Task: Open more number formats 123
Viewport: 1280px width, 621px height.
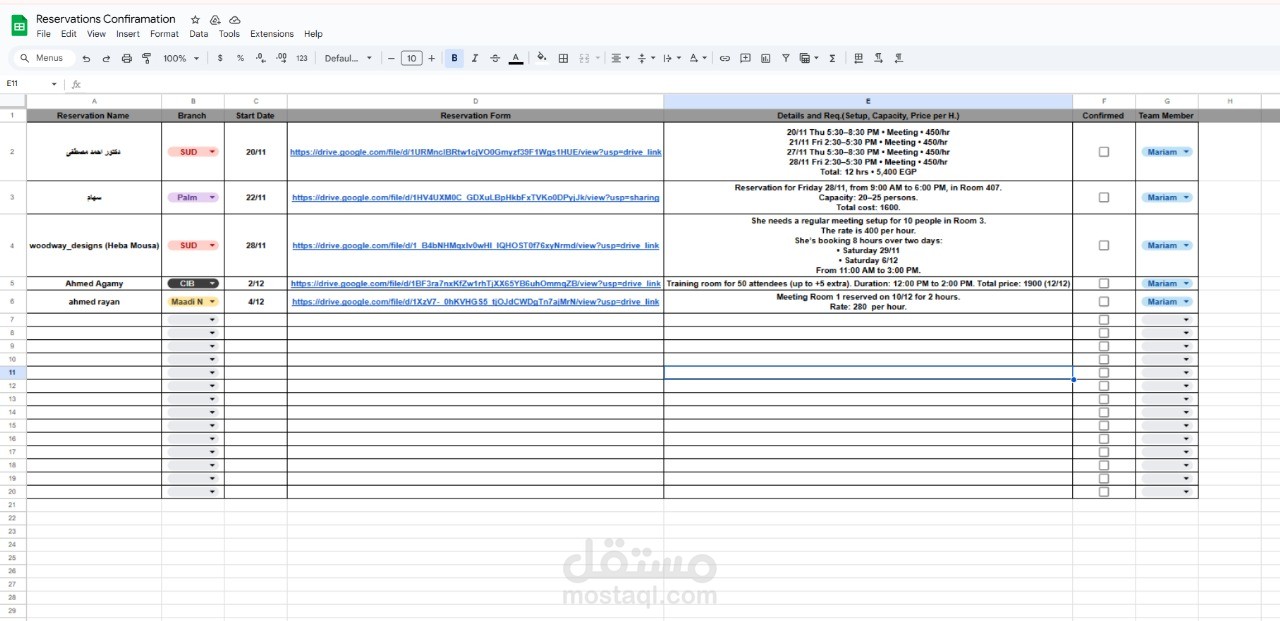Action: (x=302, y=58)
